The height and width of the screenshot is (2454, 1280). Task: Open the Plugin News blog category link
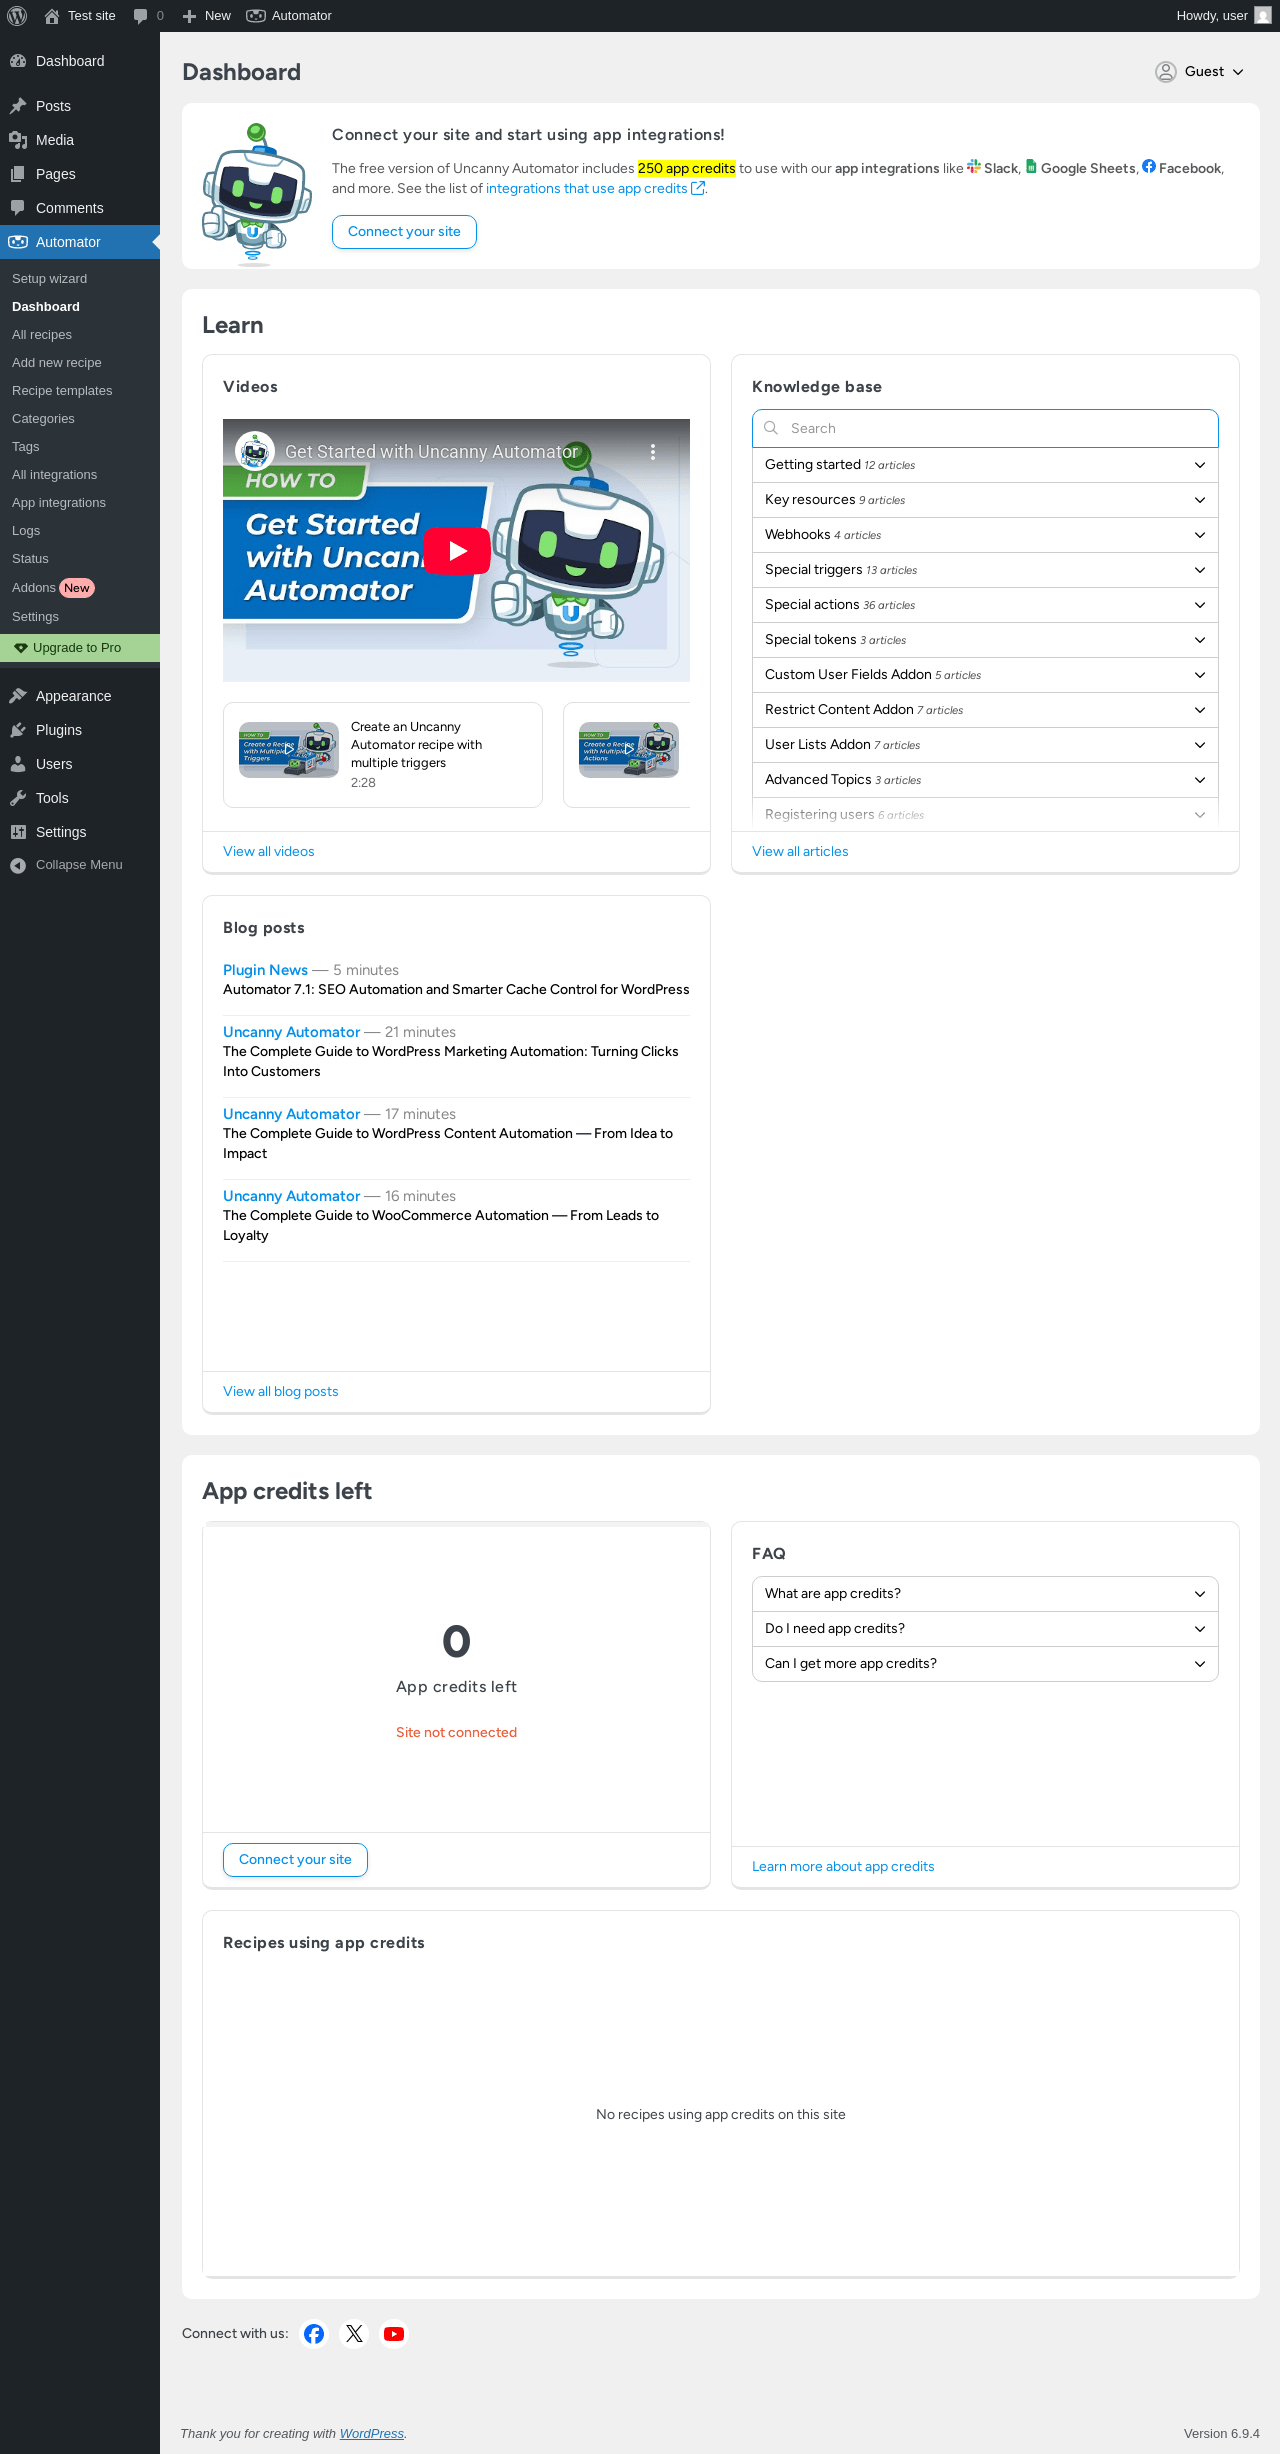(265, 970)
